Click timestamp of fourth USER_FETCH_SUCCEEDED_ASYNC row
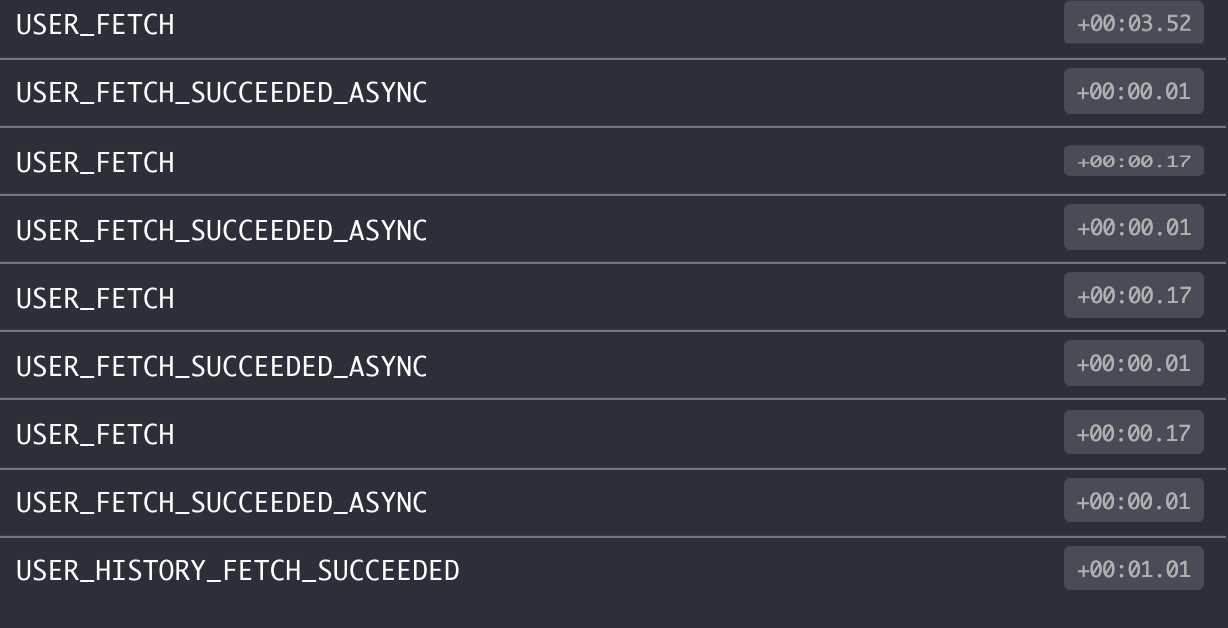 pos(1133,500)
